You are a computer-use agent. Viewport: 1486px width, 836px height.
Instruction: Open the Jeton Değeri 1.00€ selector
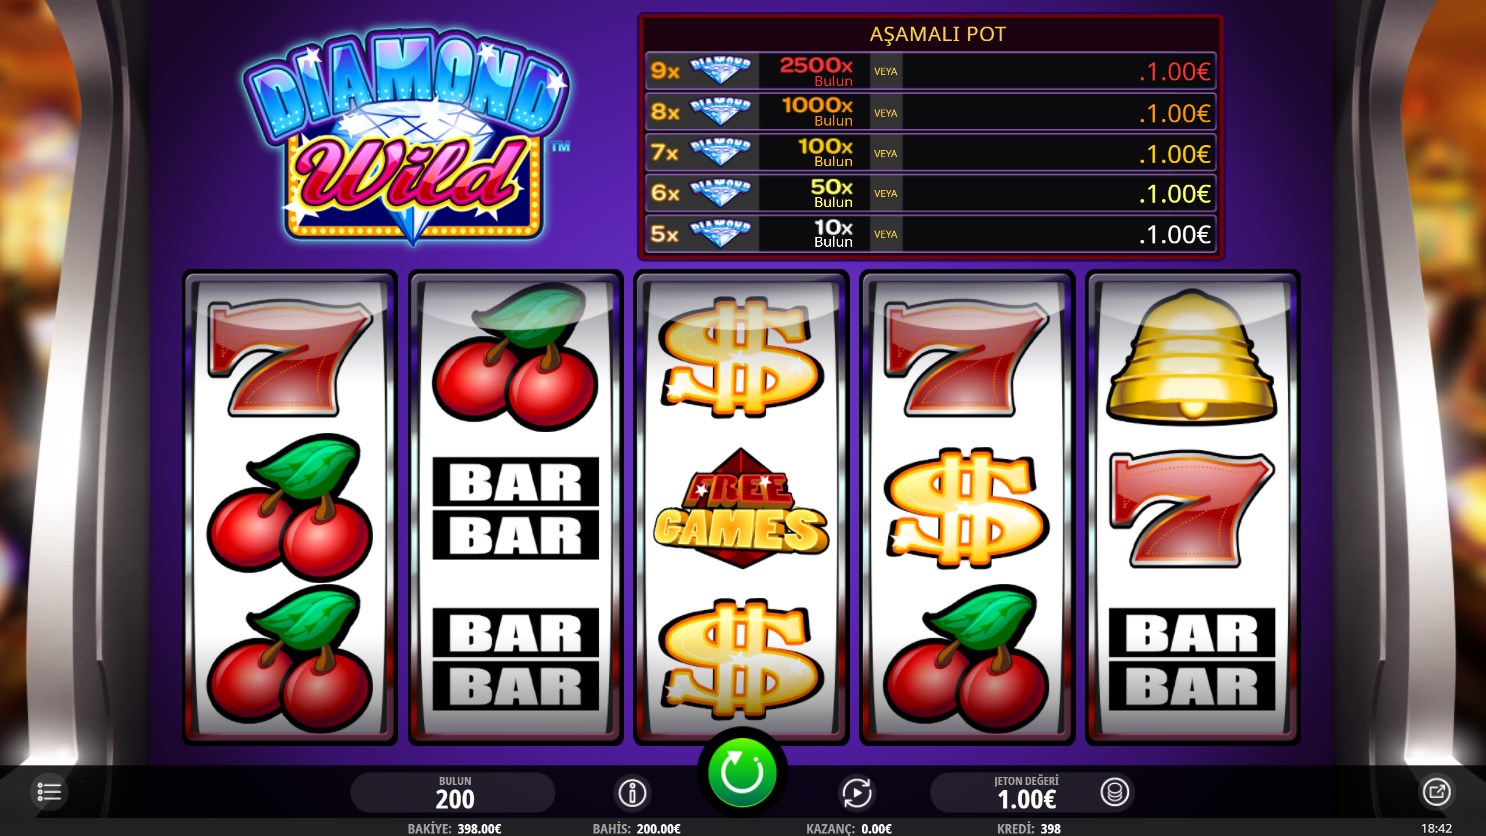click(1027, 792)
